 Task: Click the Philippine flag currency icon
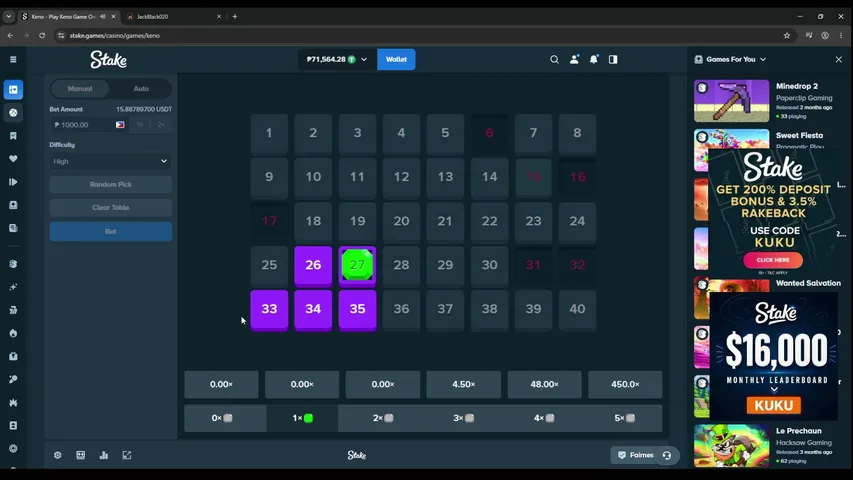120,125
